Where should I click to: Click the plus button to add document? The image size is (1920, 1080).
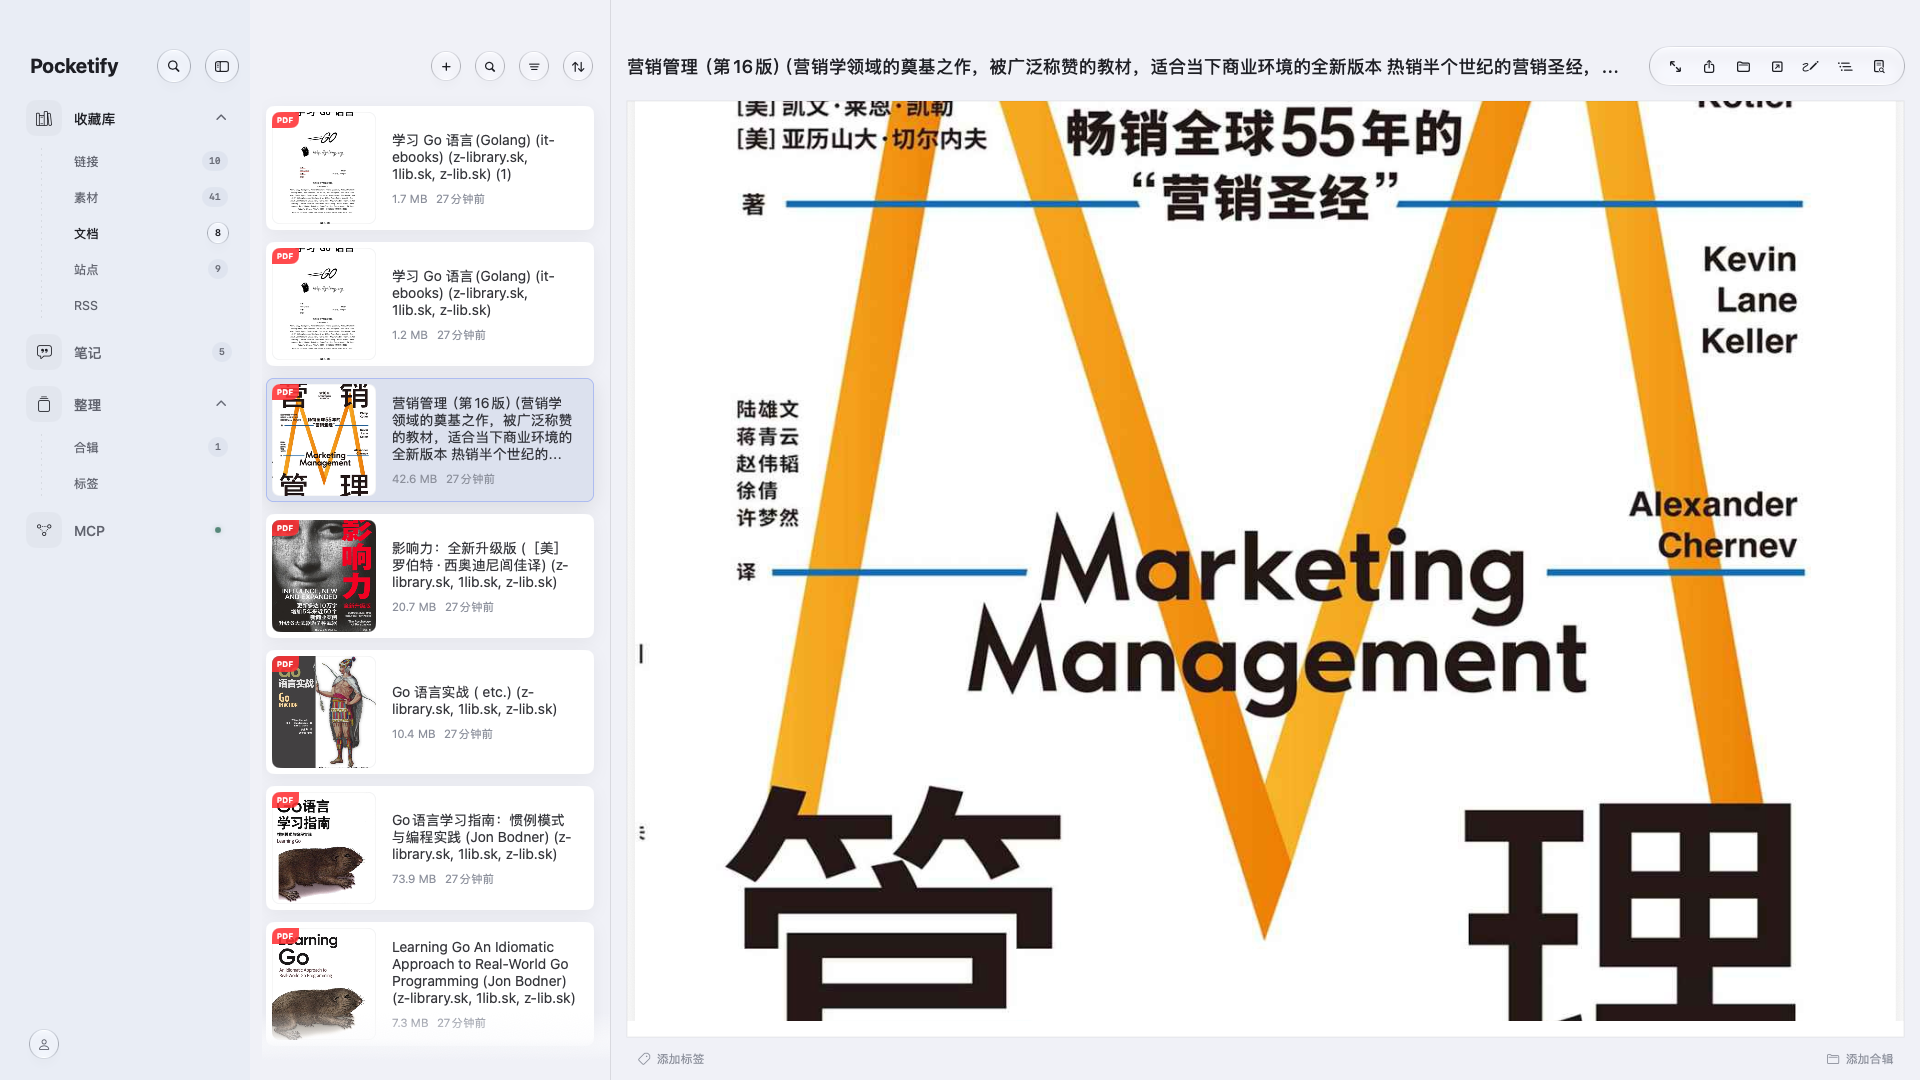click(446, 66)
